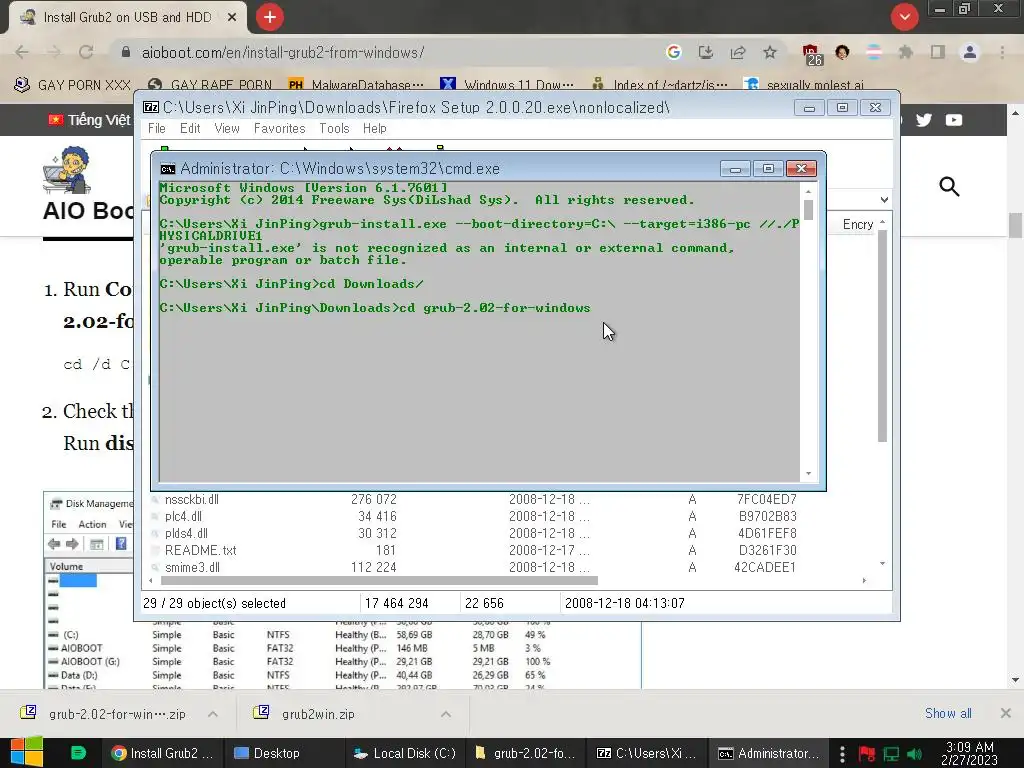This screenshot has height=768, width=1024.
Task: Open 7-Zip View menu
Action: pyautogui.click(x=227, y=129)
